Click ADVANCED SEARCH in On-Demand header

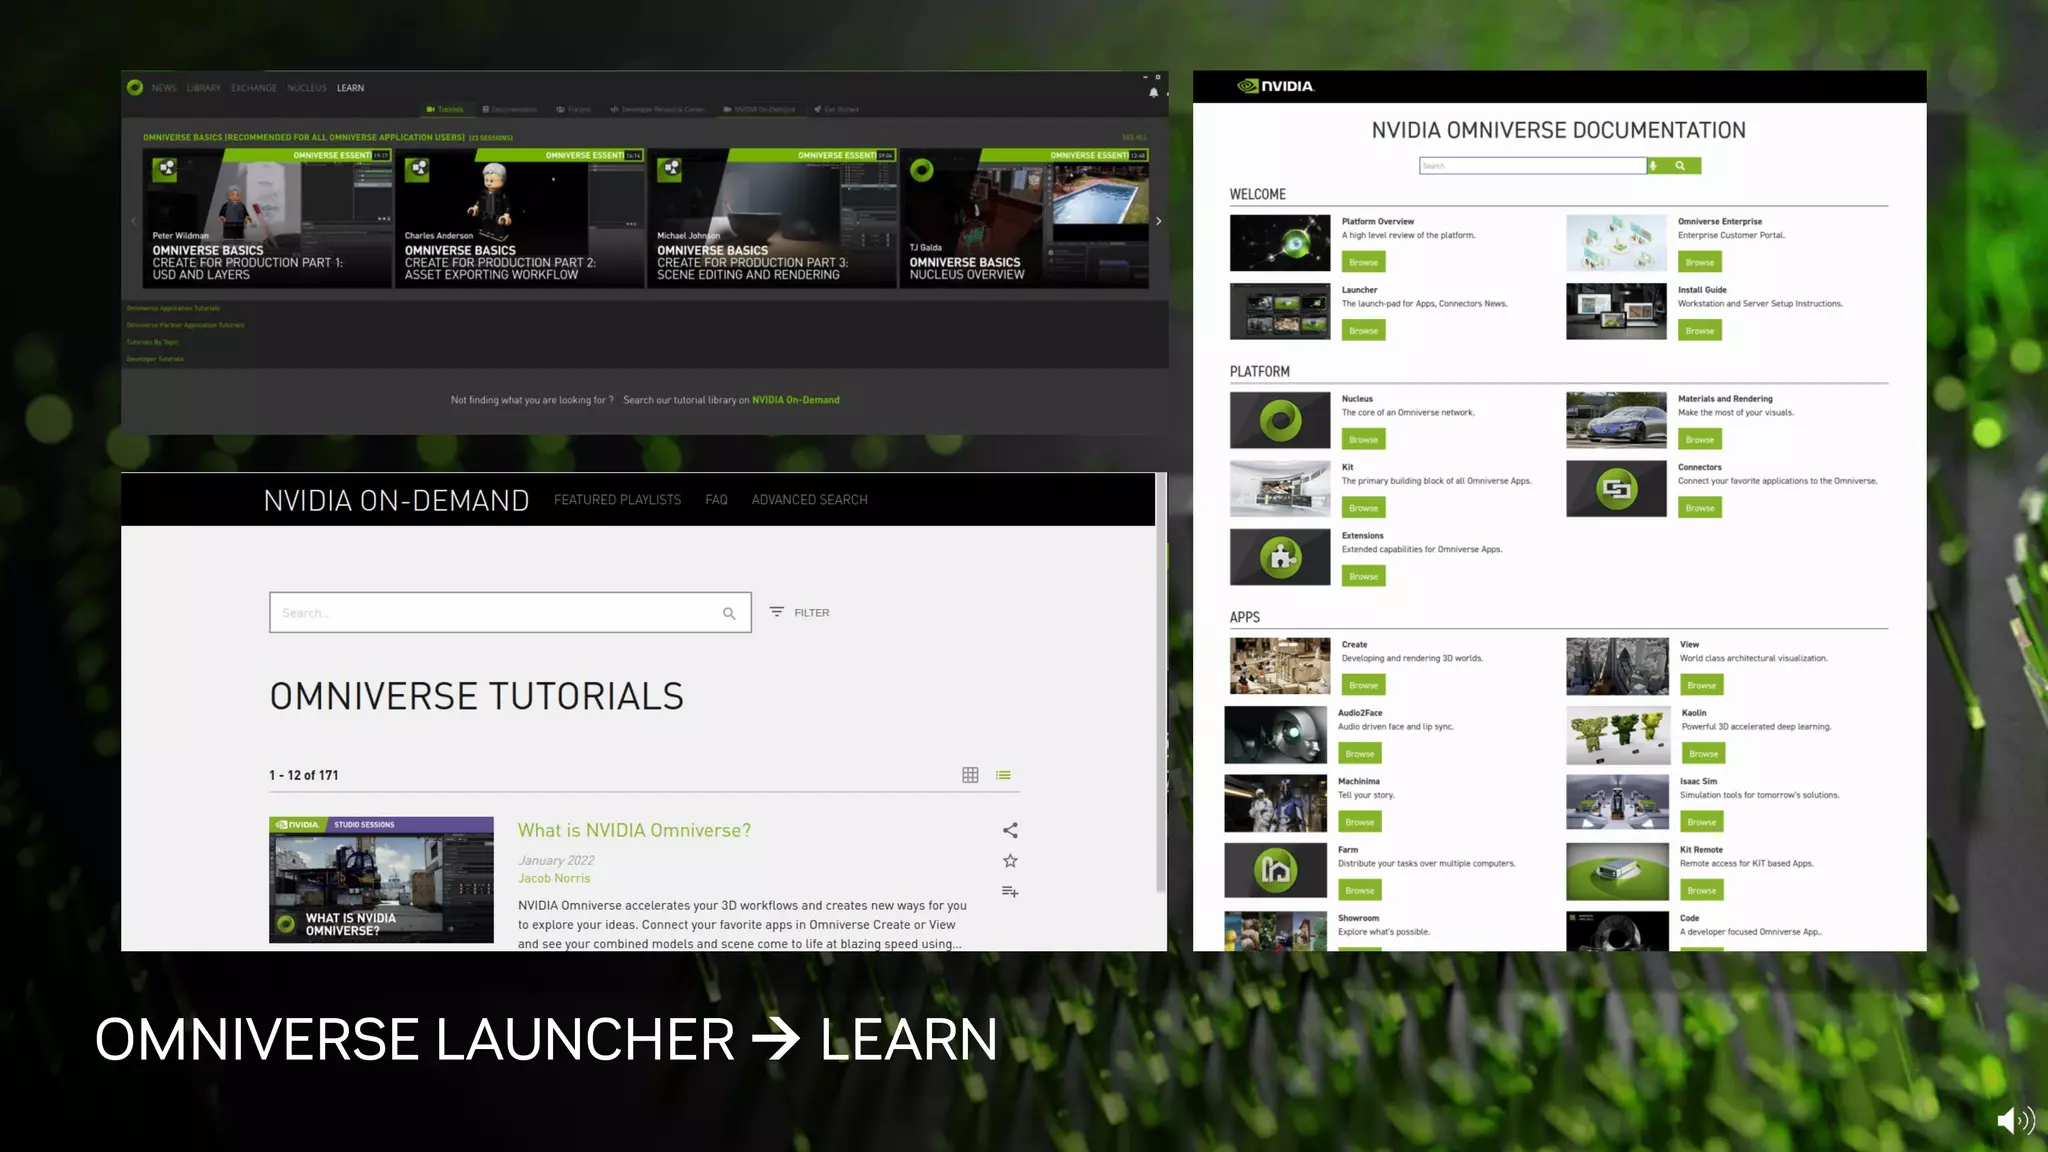[809, 500]
